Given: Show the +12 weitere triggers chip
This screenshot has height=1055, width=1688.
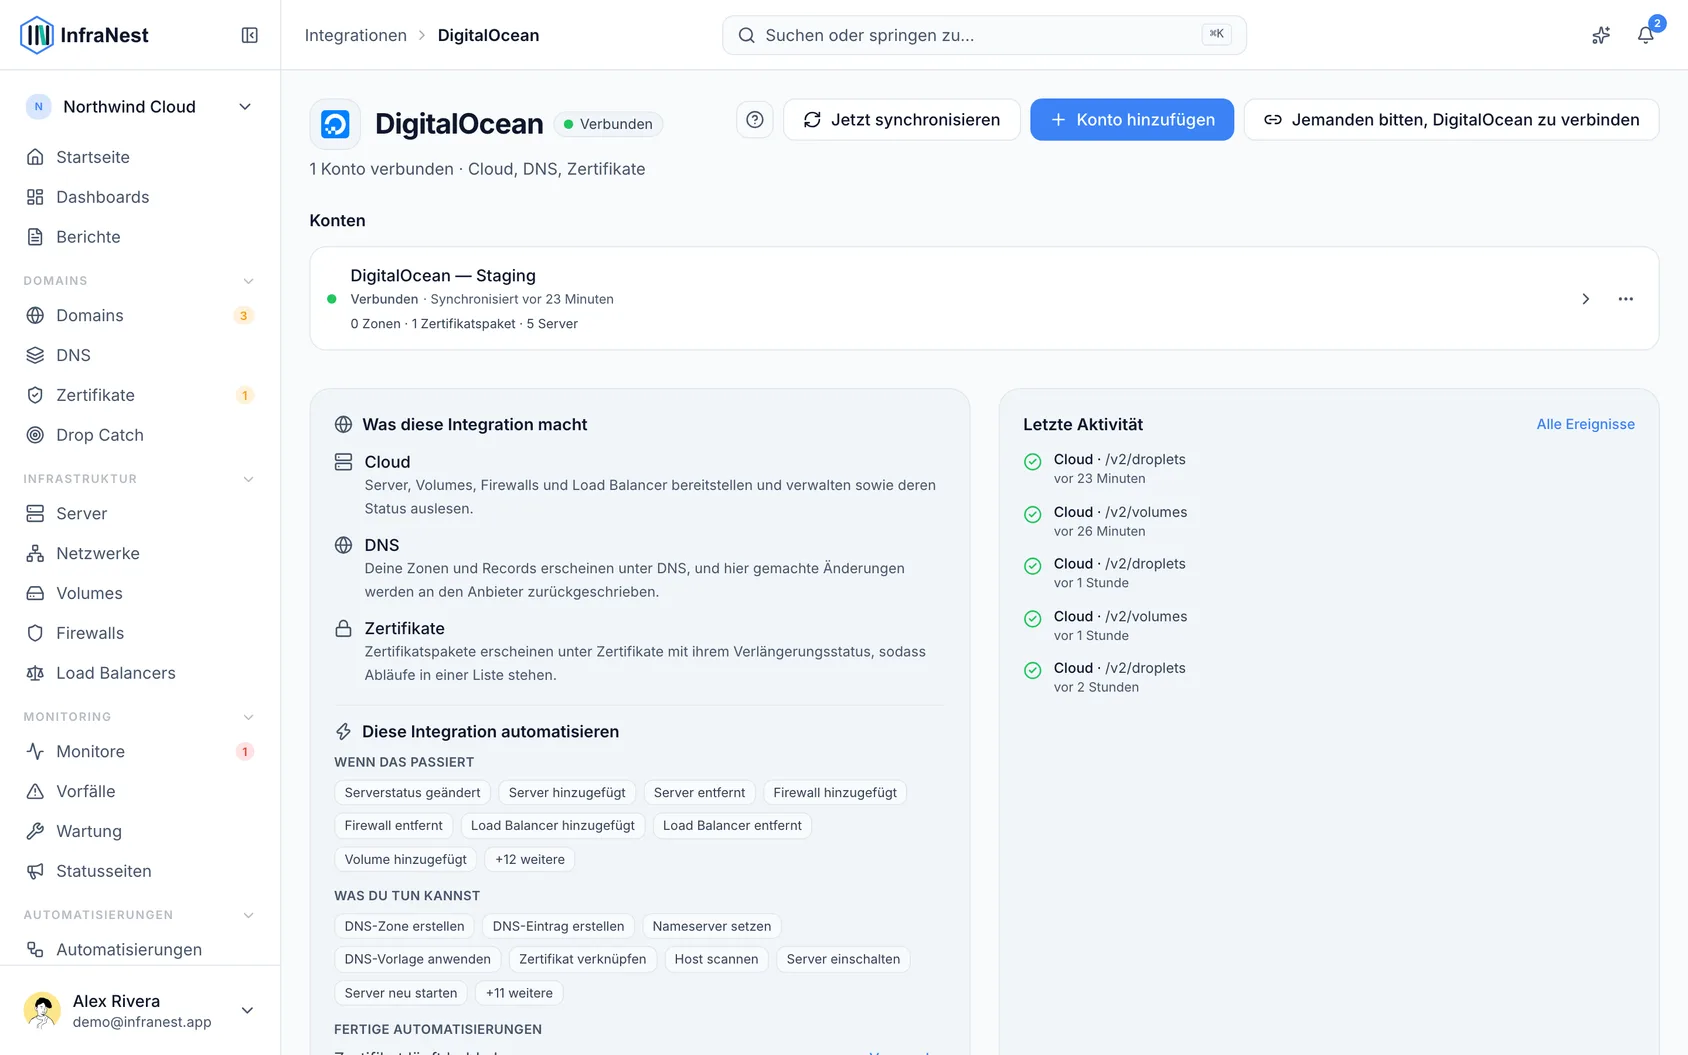Looking at the screenshot, I should click(530, 859).
